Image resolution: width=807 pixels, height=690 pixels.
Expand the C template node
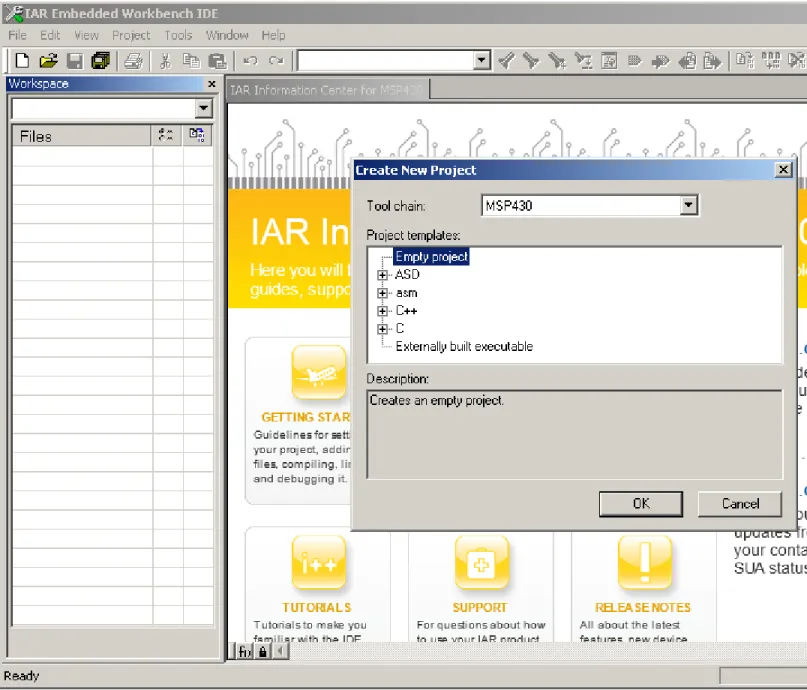point(382,329)
